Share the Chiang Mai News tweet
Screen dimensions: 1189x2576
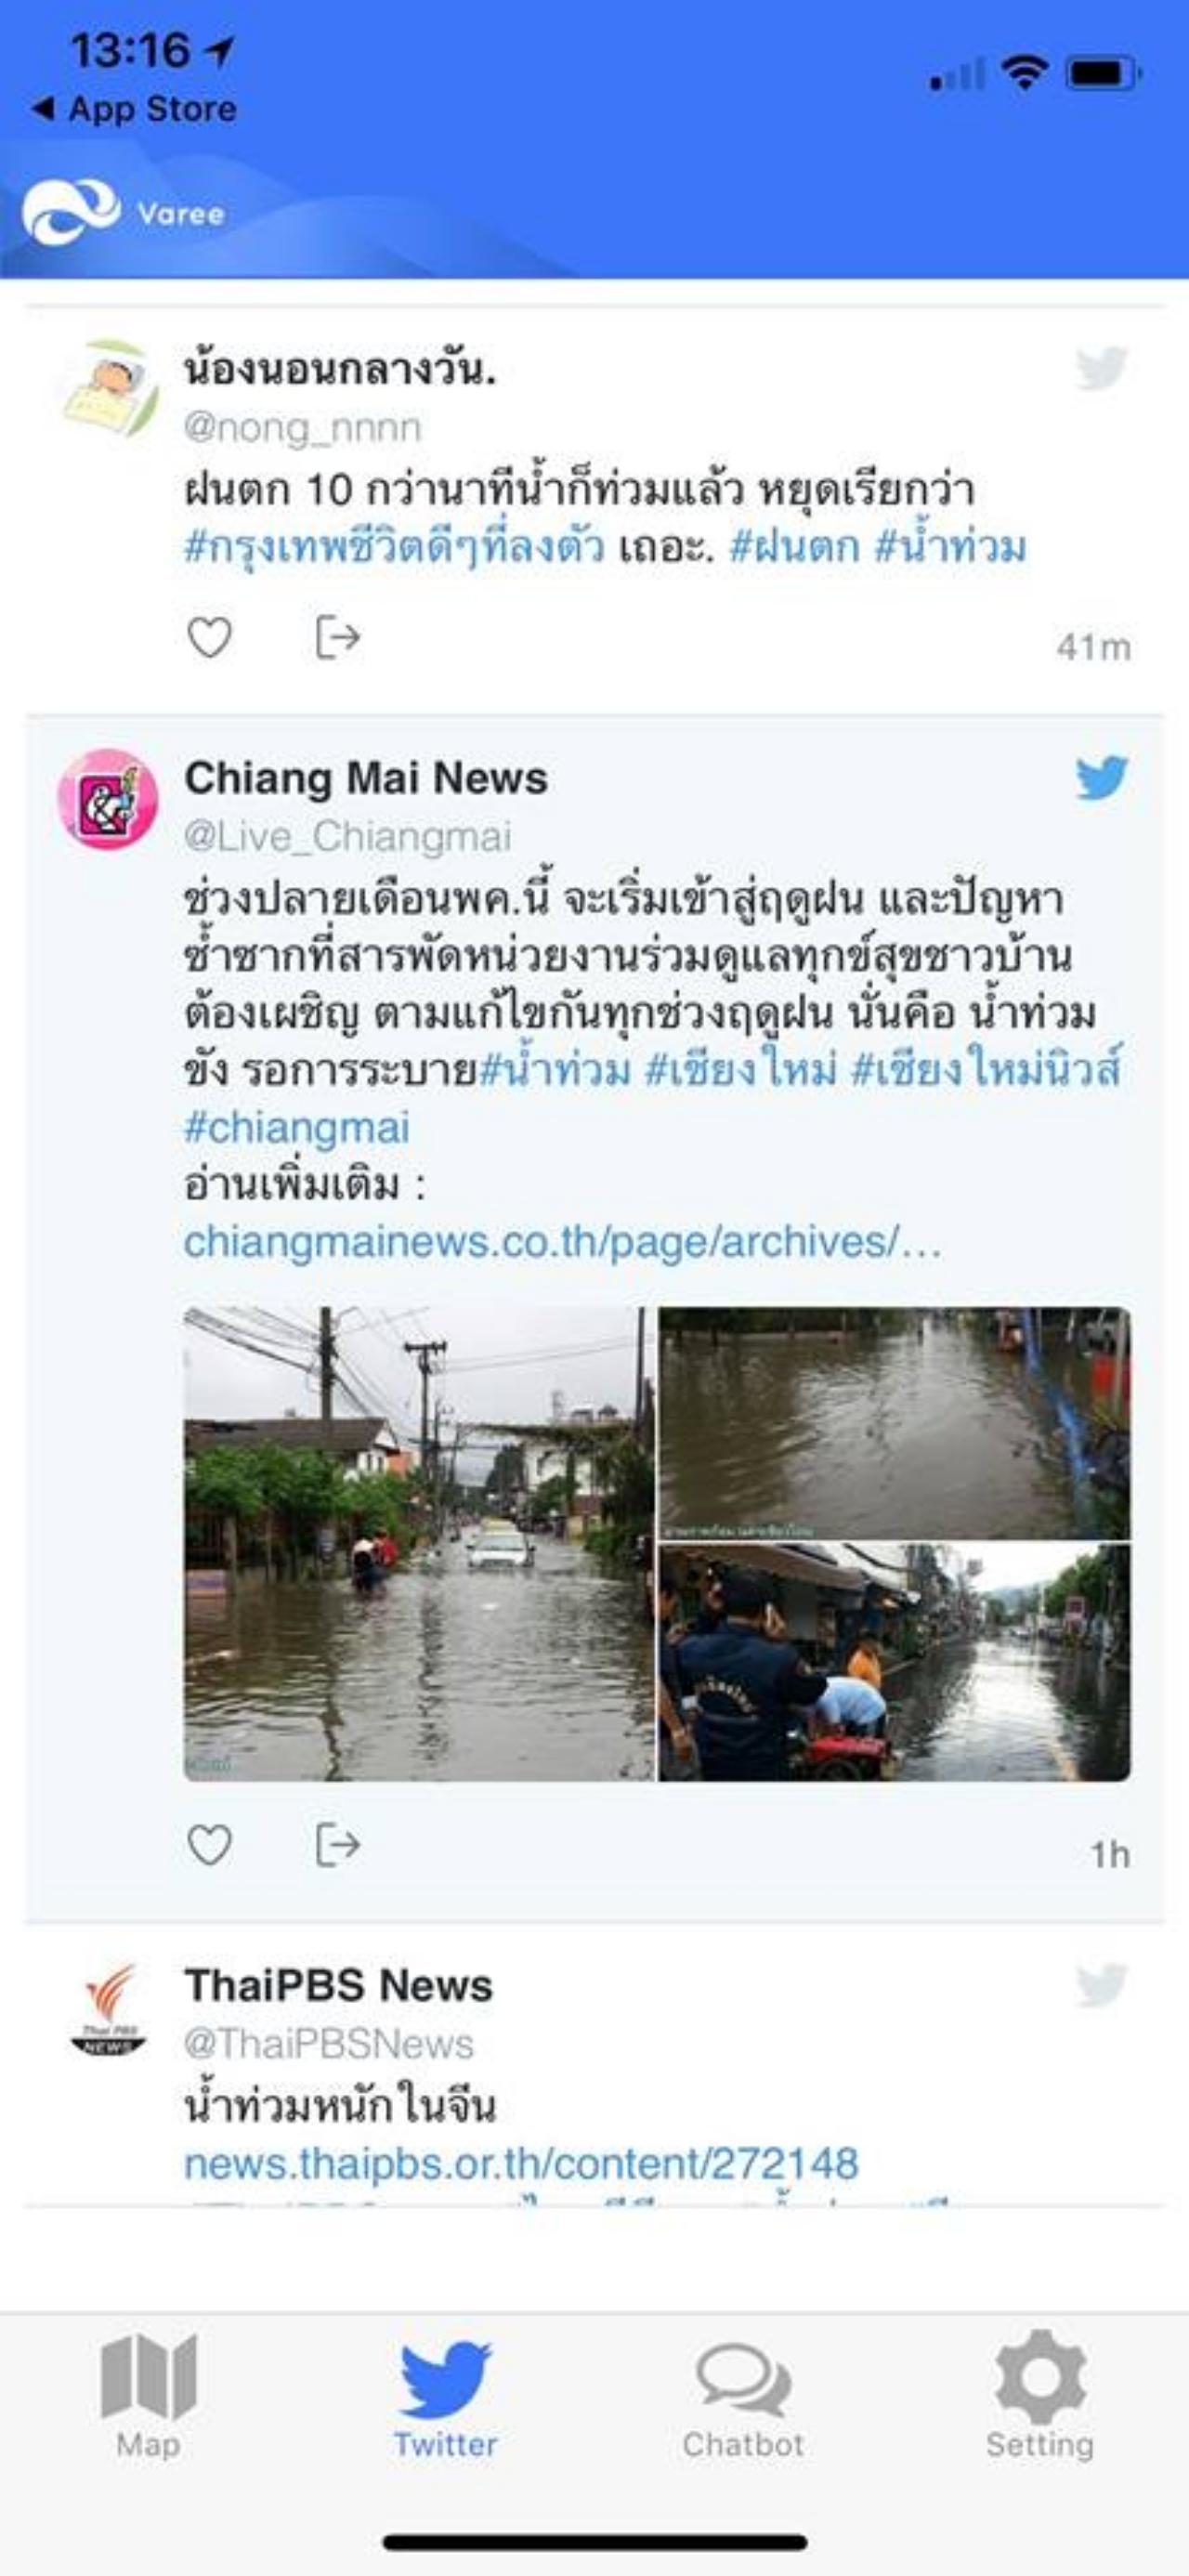pyautogui.click(x=337, y=1845)
